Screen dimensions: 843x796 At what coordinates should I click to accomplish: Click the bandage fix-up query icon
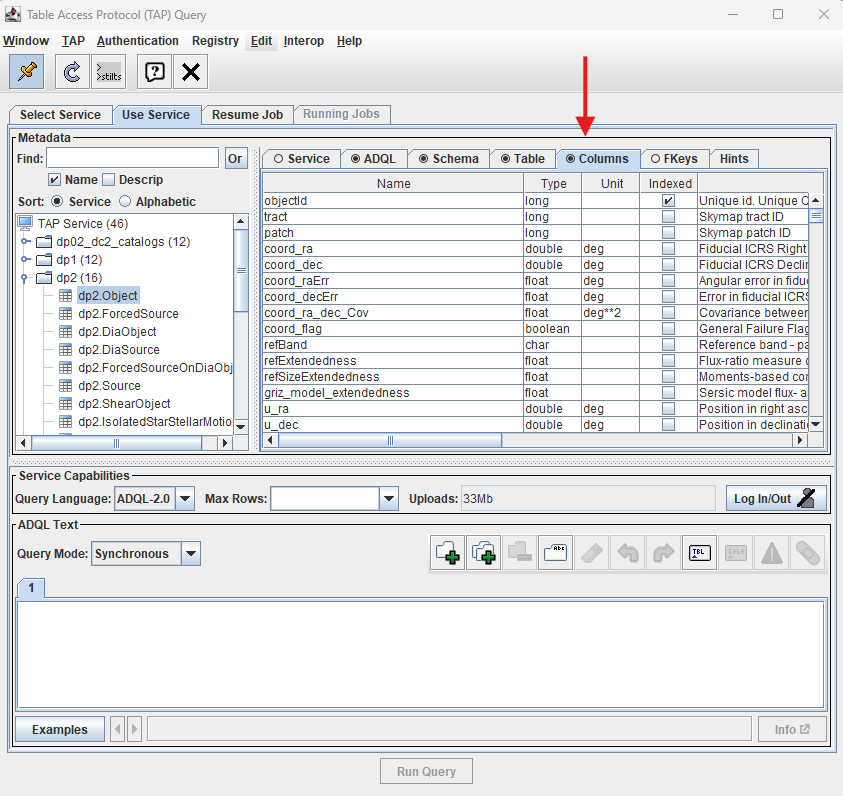808,553
